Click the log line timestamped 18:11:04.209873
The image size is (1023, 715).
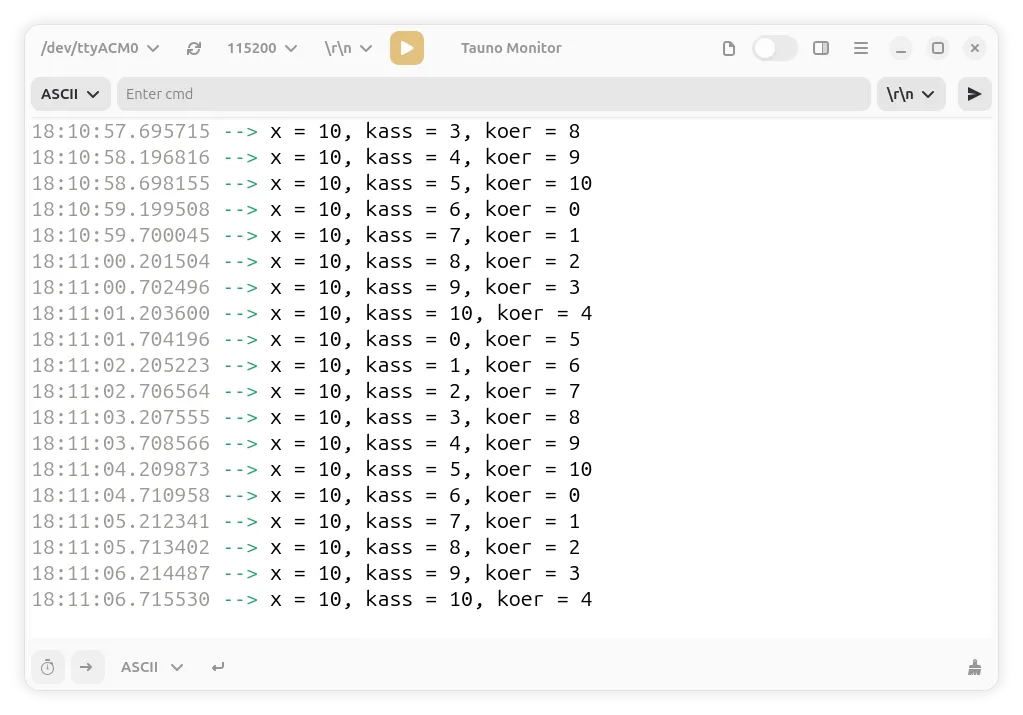click(x=312, y=469)
